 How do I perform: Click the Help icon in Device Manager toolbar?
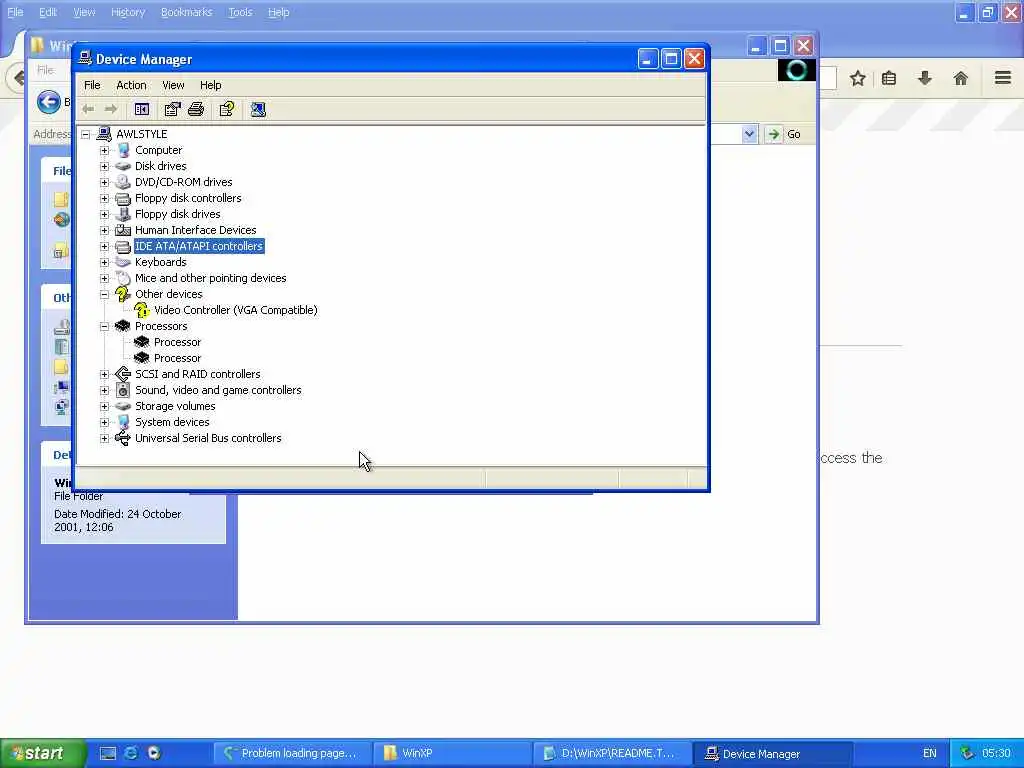coord(227,110)
